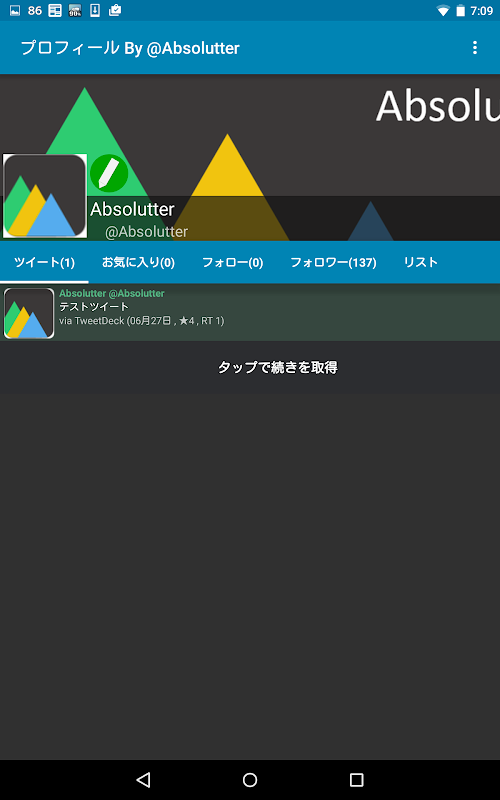Tap the download notification icon in status bar
The width and height of the screenshot is (500, 800).
(x=95, y=11)
